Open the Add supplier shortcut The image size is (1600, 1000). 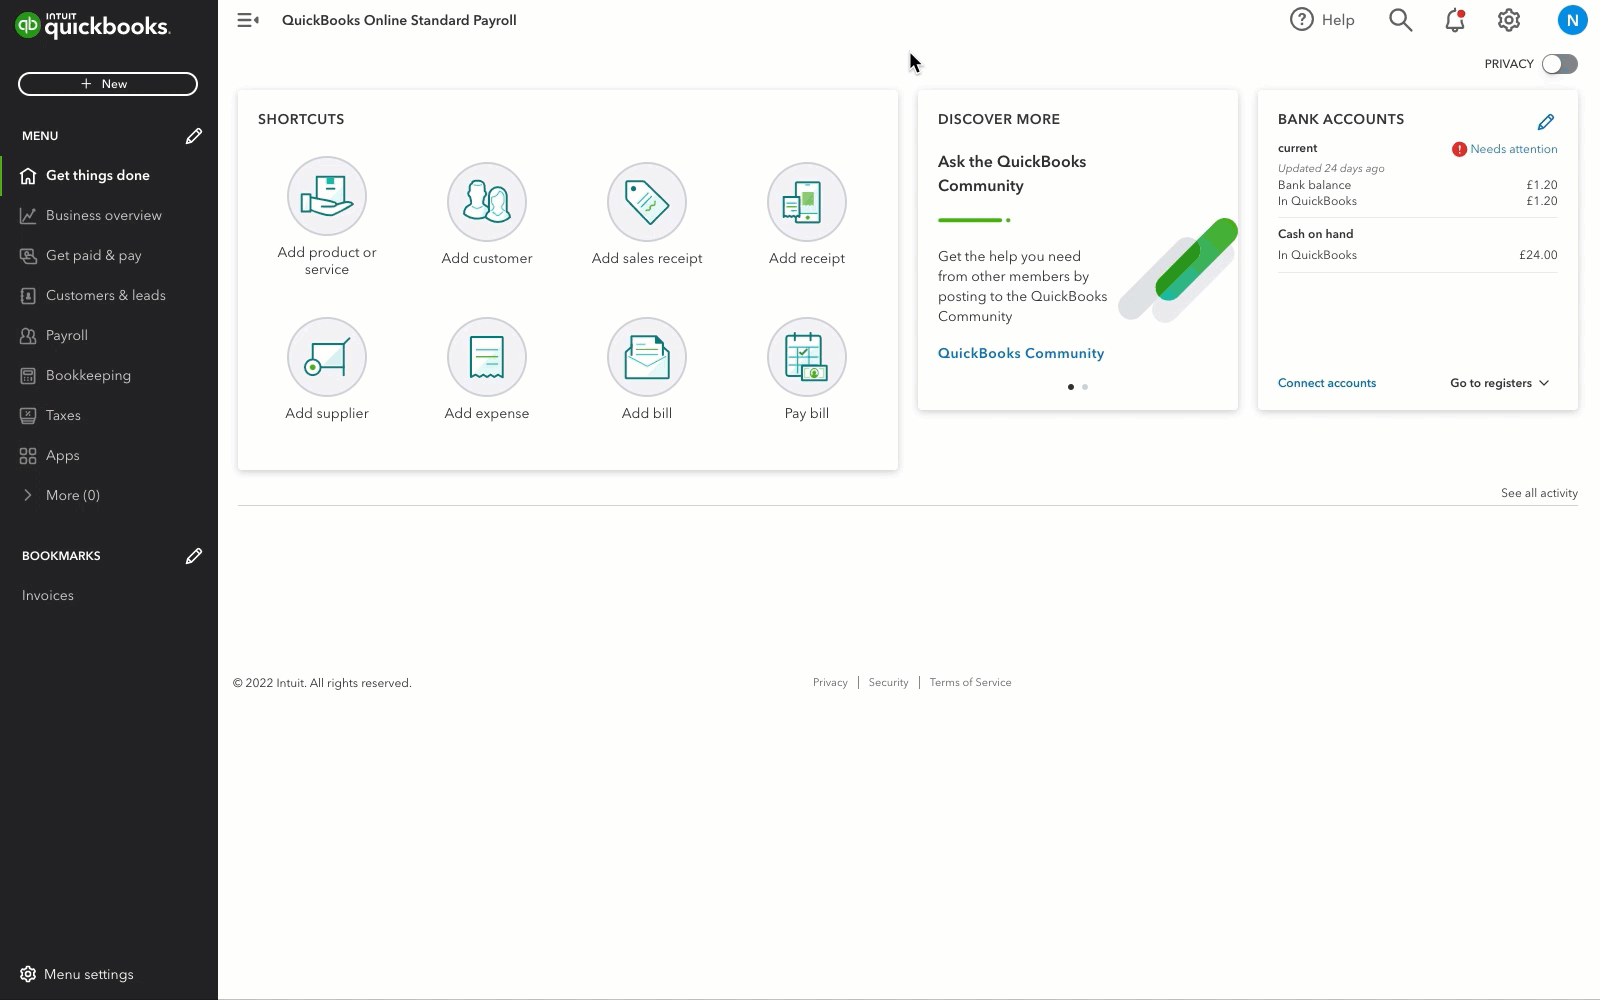tap(327, 369)
